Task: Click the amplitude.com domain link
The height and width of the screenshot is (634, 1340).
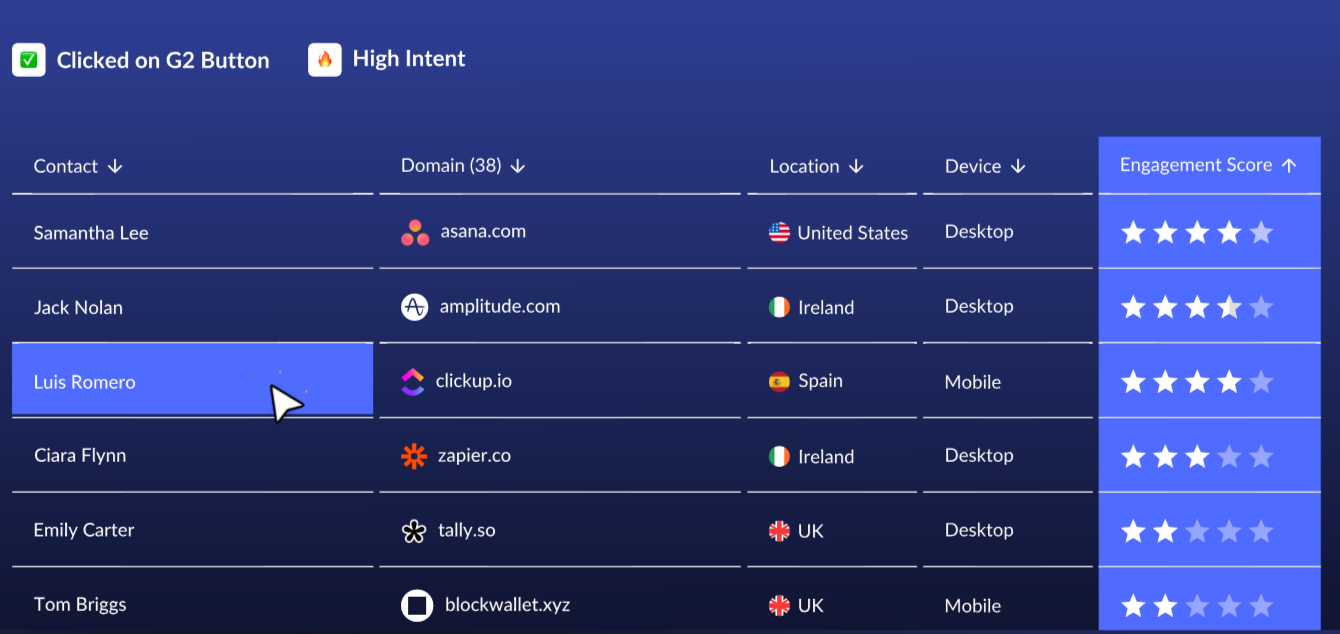Action: click(500, 306)
